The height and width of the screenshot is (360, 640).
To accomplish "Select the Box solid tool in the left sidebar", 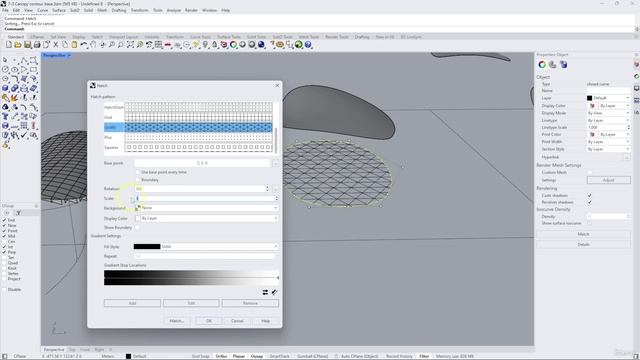I will 5,88.
